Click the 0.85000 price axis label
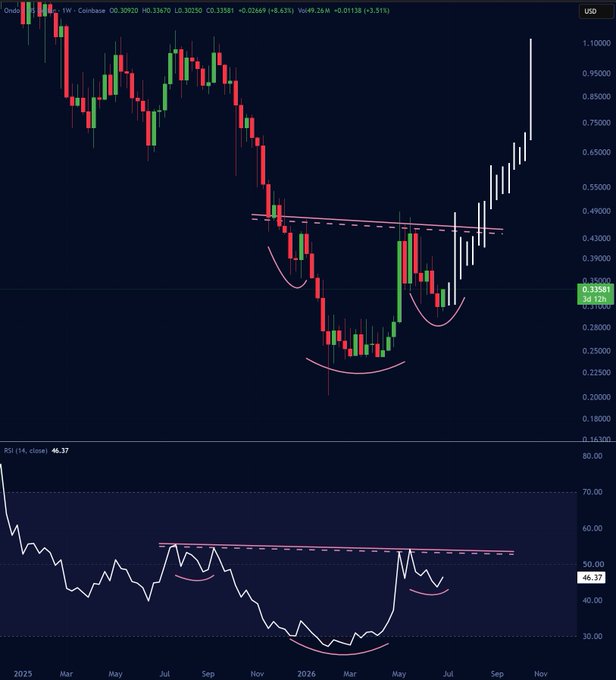 (596, 97)
